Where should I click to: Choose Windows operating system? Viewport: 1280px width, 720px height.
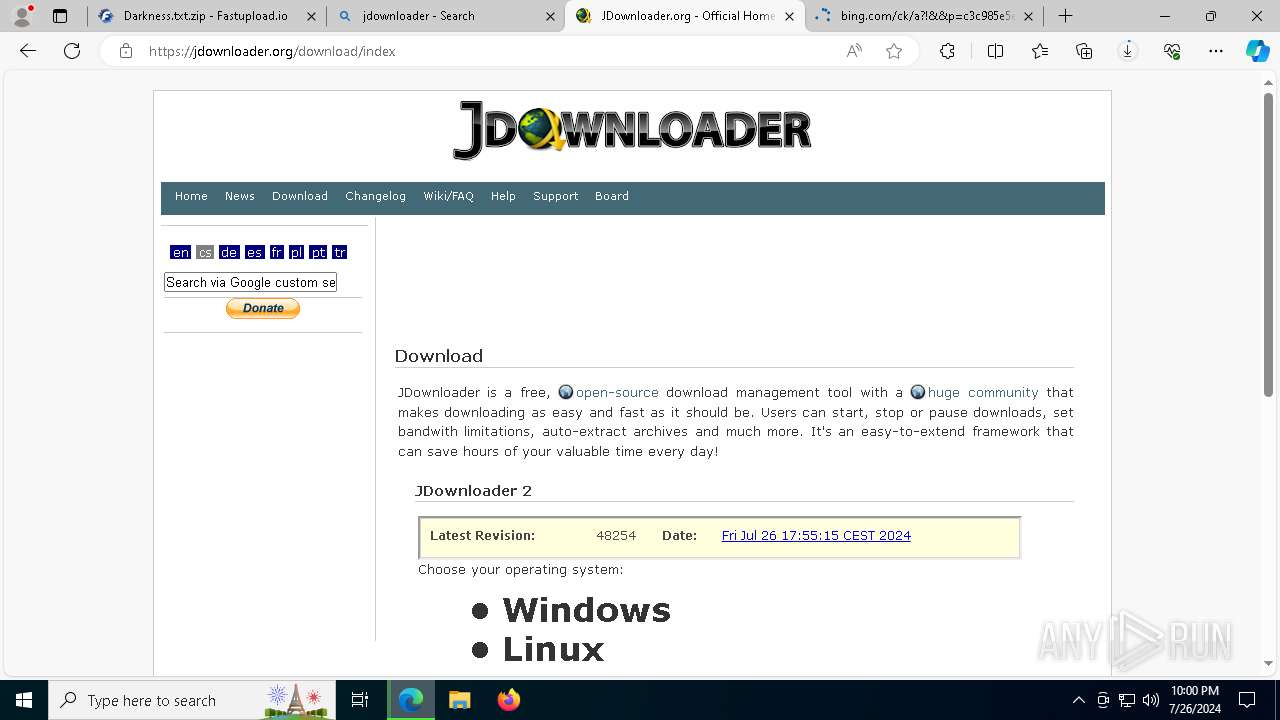click(586, 610)
